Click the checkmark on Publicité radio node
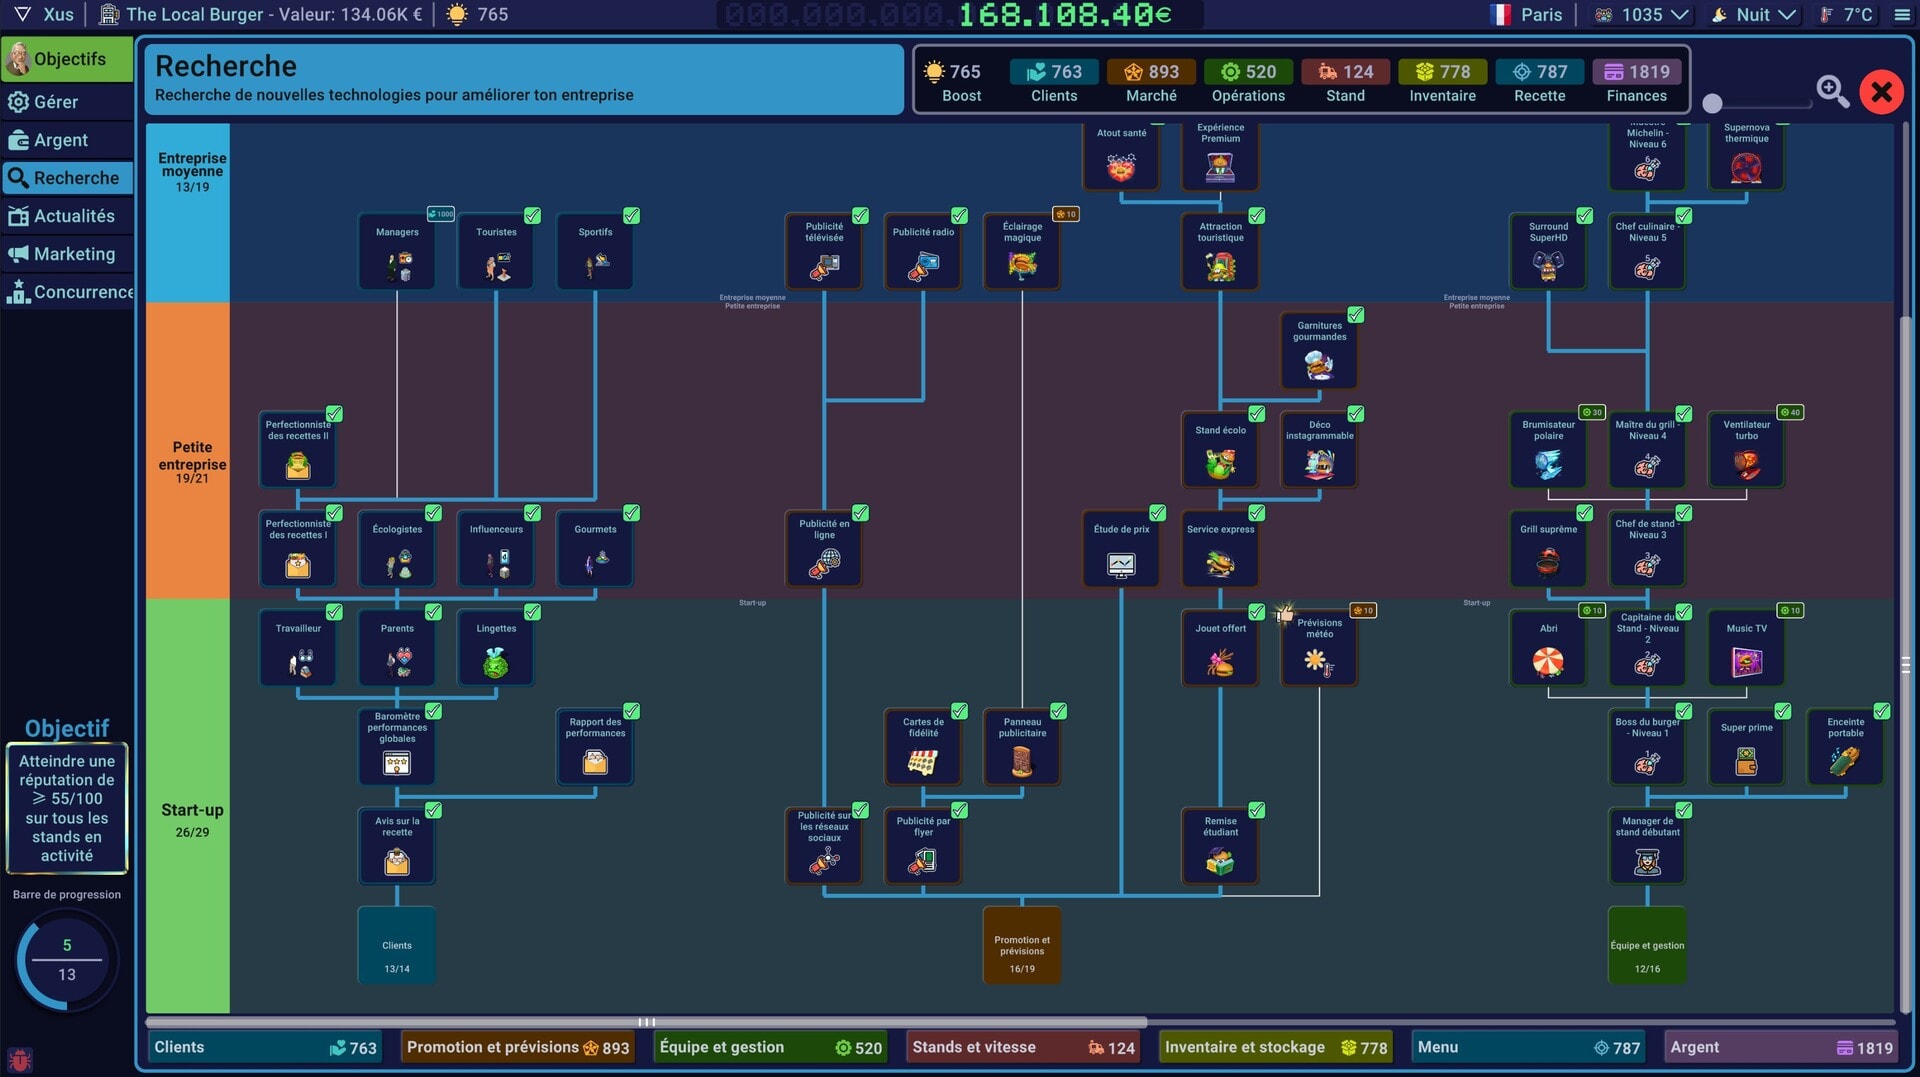1920x1077 pixels. (x=959, y=216)
